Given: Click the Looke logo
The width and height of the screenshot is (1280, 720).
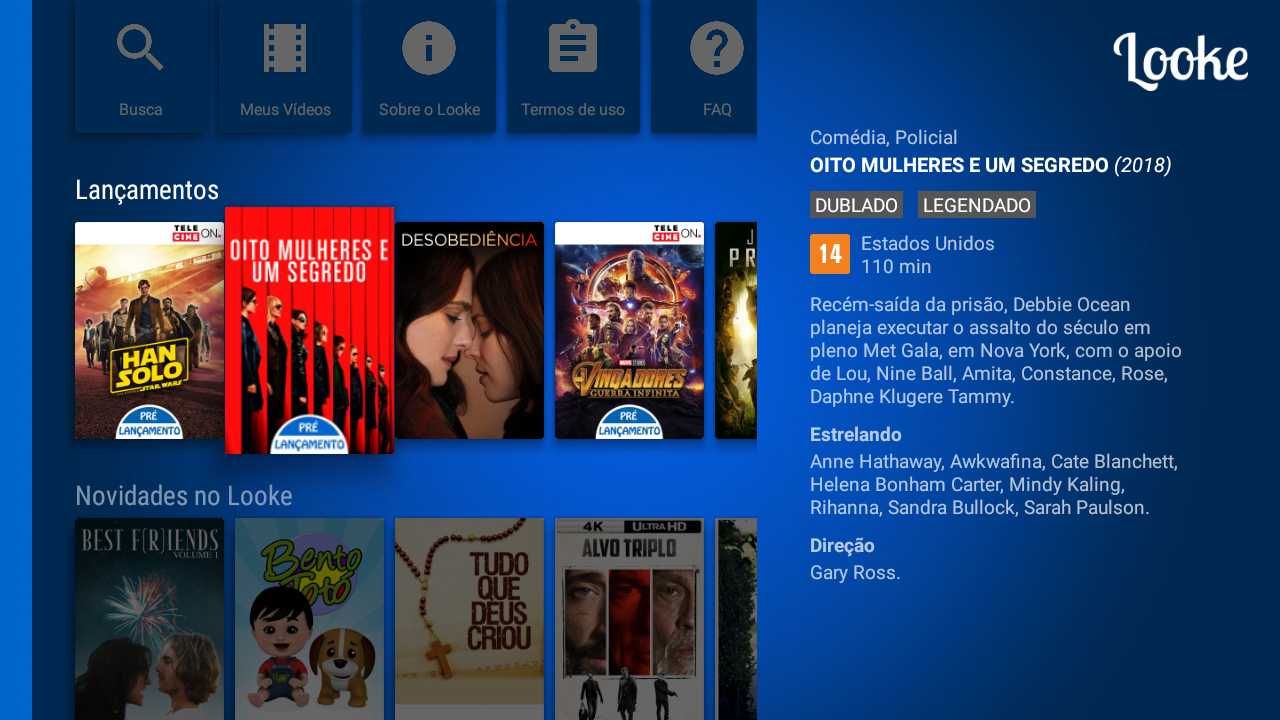Looking at the screenshot, I should click(1180, 60).
